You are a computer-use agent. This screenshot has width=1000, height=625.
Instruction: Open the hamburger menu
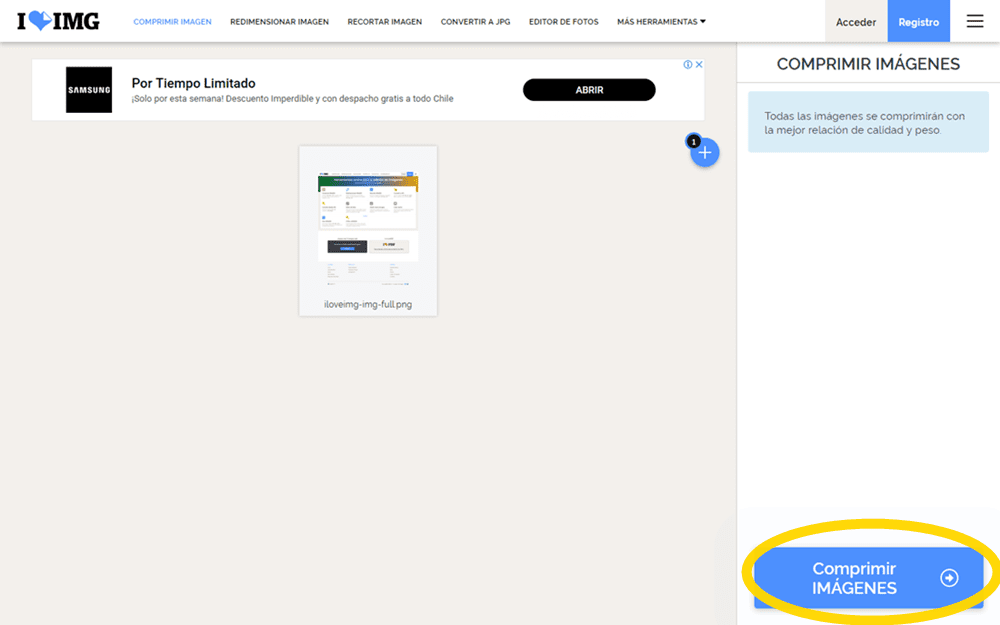pos(974,21)
